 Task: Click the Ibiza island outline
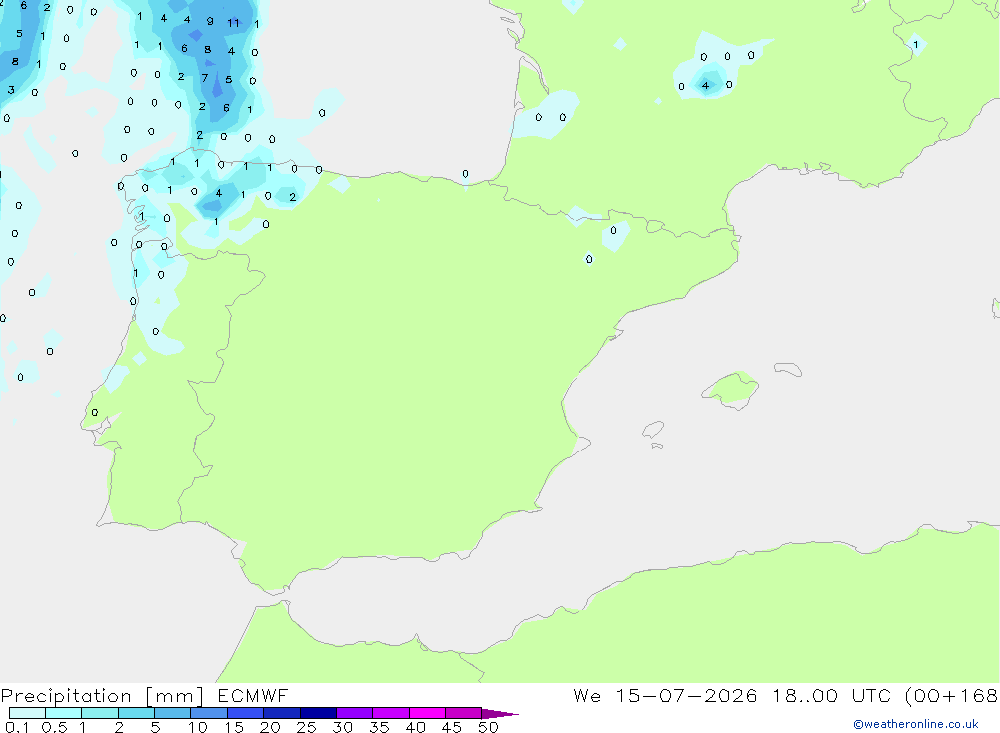coord(653,429)
